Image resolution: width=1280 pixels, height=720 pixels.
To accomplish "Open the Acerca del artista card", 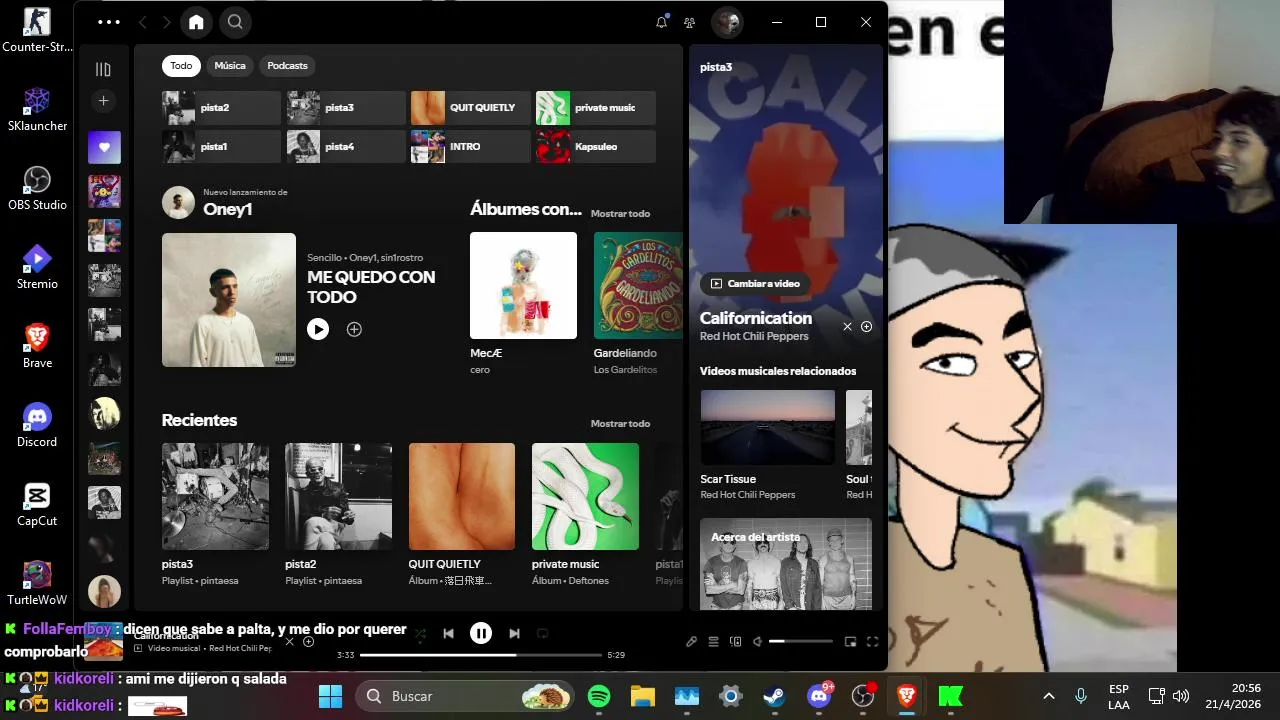I will (786, 564).
